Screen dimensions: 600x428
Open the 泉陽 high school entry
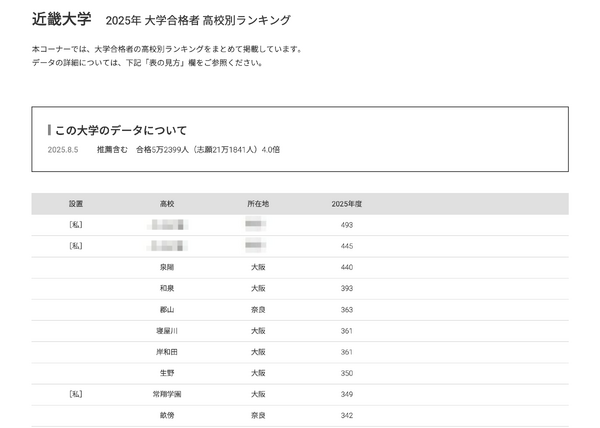(x=166, y=268)
